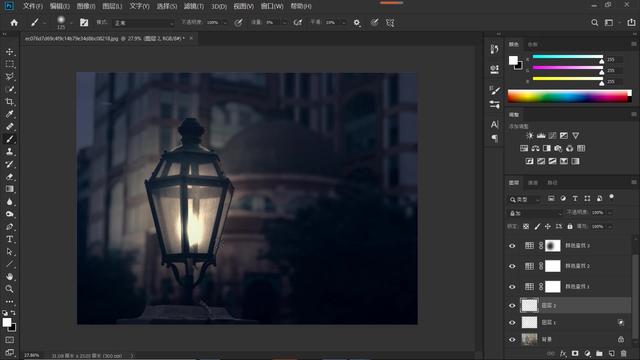Screen dimensions: 640x360
Task: Open the 文件(F) menu
Action: [x=33, y=6]
